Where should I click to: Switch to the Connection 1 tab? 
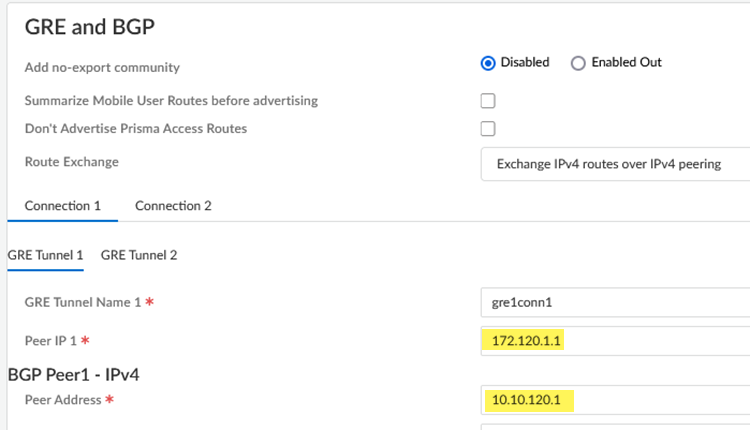tap(63, 206)
